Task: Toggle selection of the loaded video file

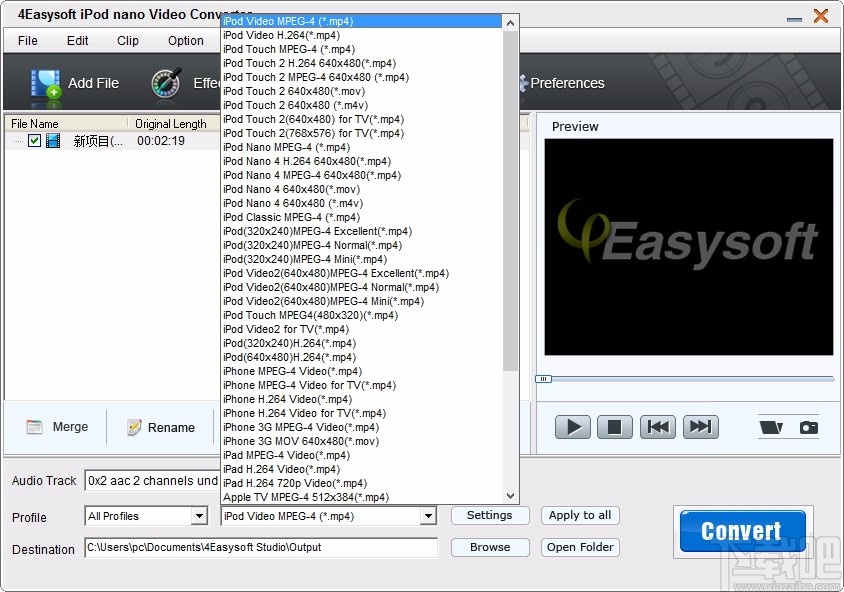Action: tap(33, 140)
